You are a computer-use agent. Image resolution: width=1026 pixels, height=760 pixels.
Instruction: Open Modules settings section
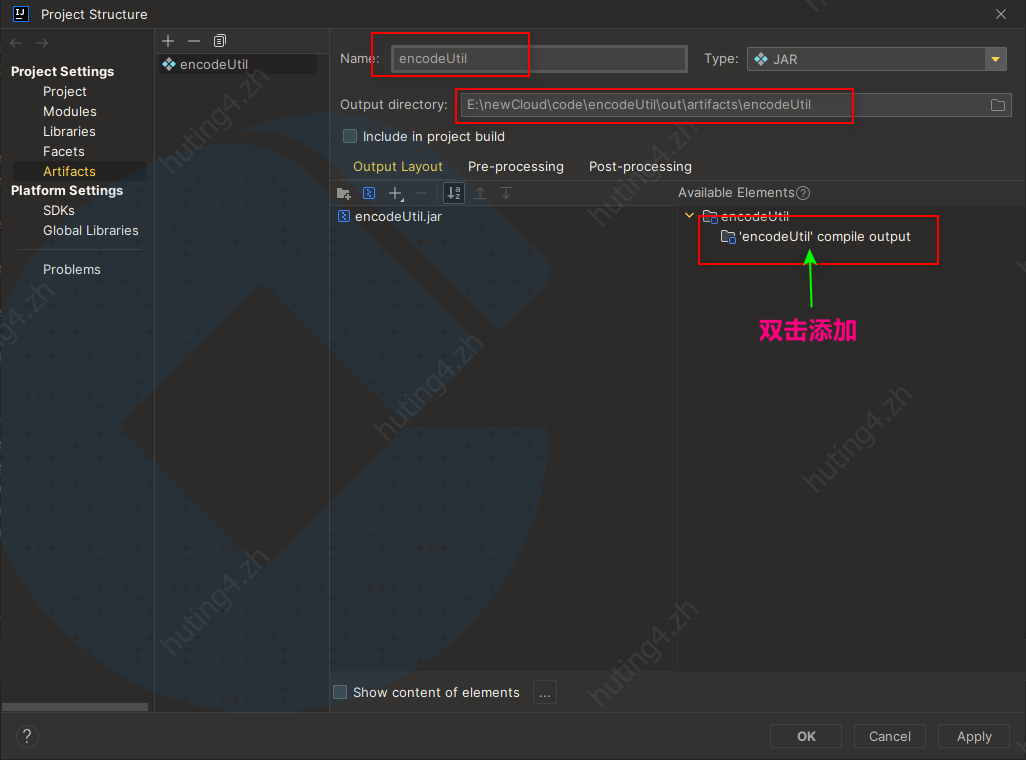pyautogui.click(x=70, y=111)
